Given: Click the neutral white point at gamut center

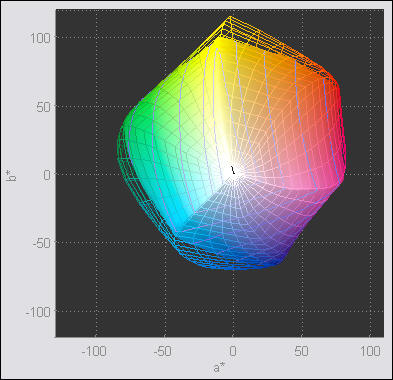Looking at the screenshot, I should tap(233, 170).
